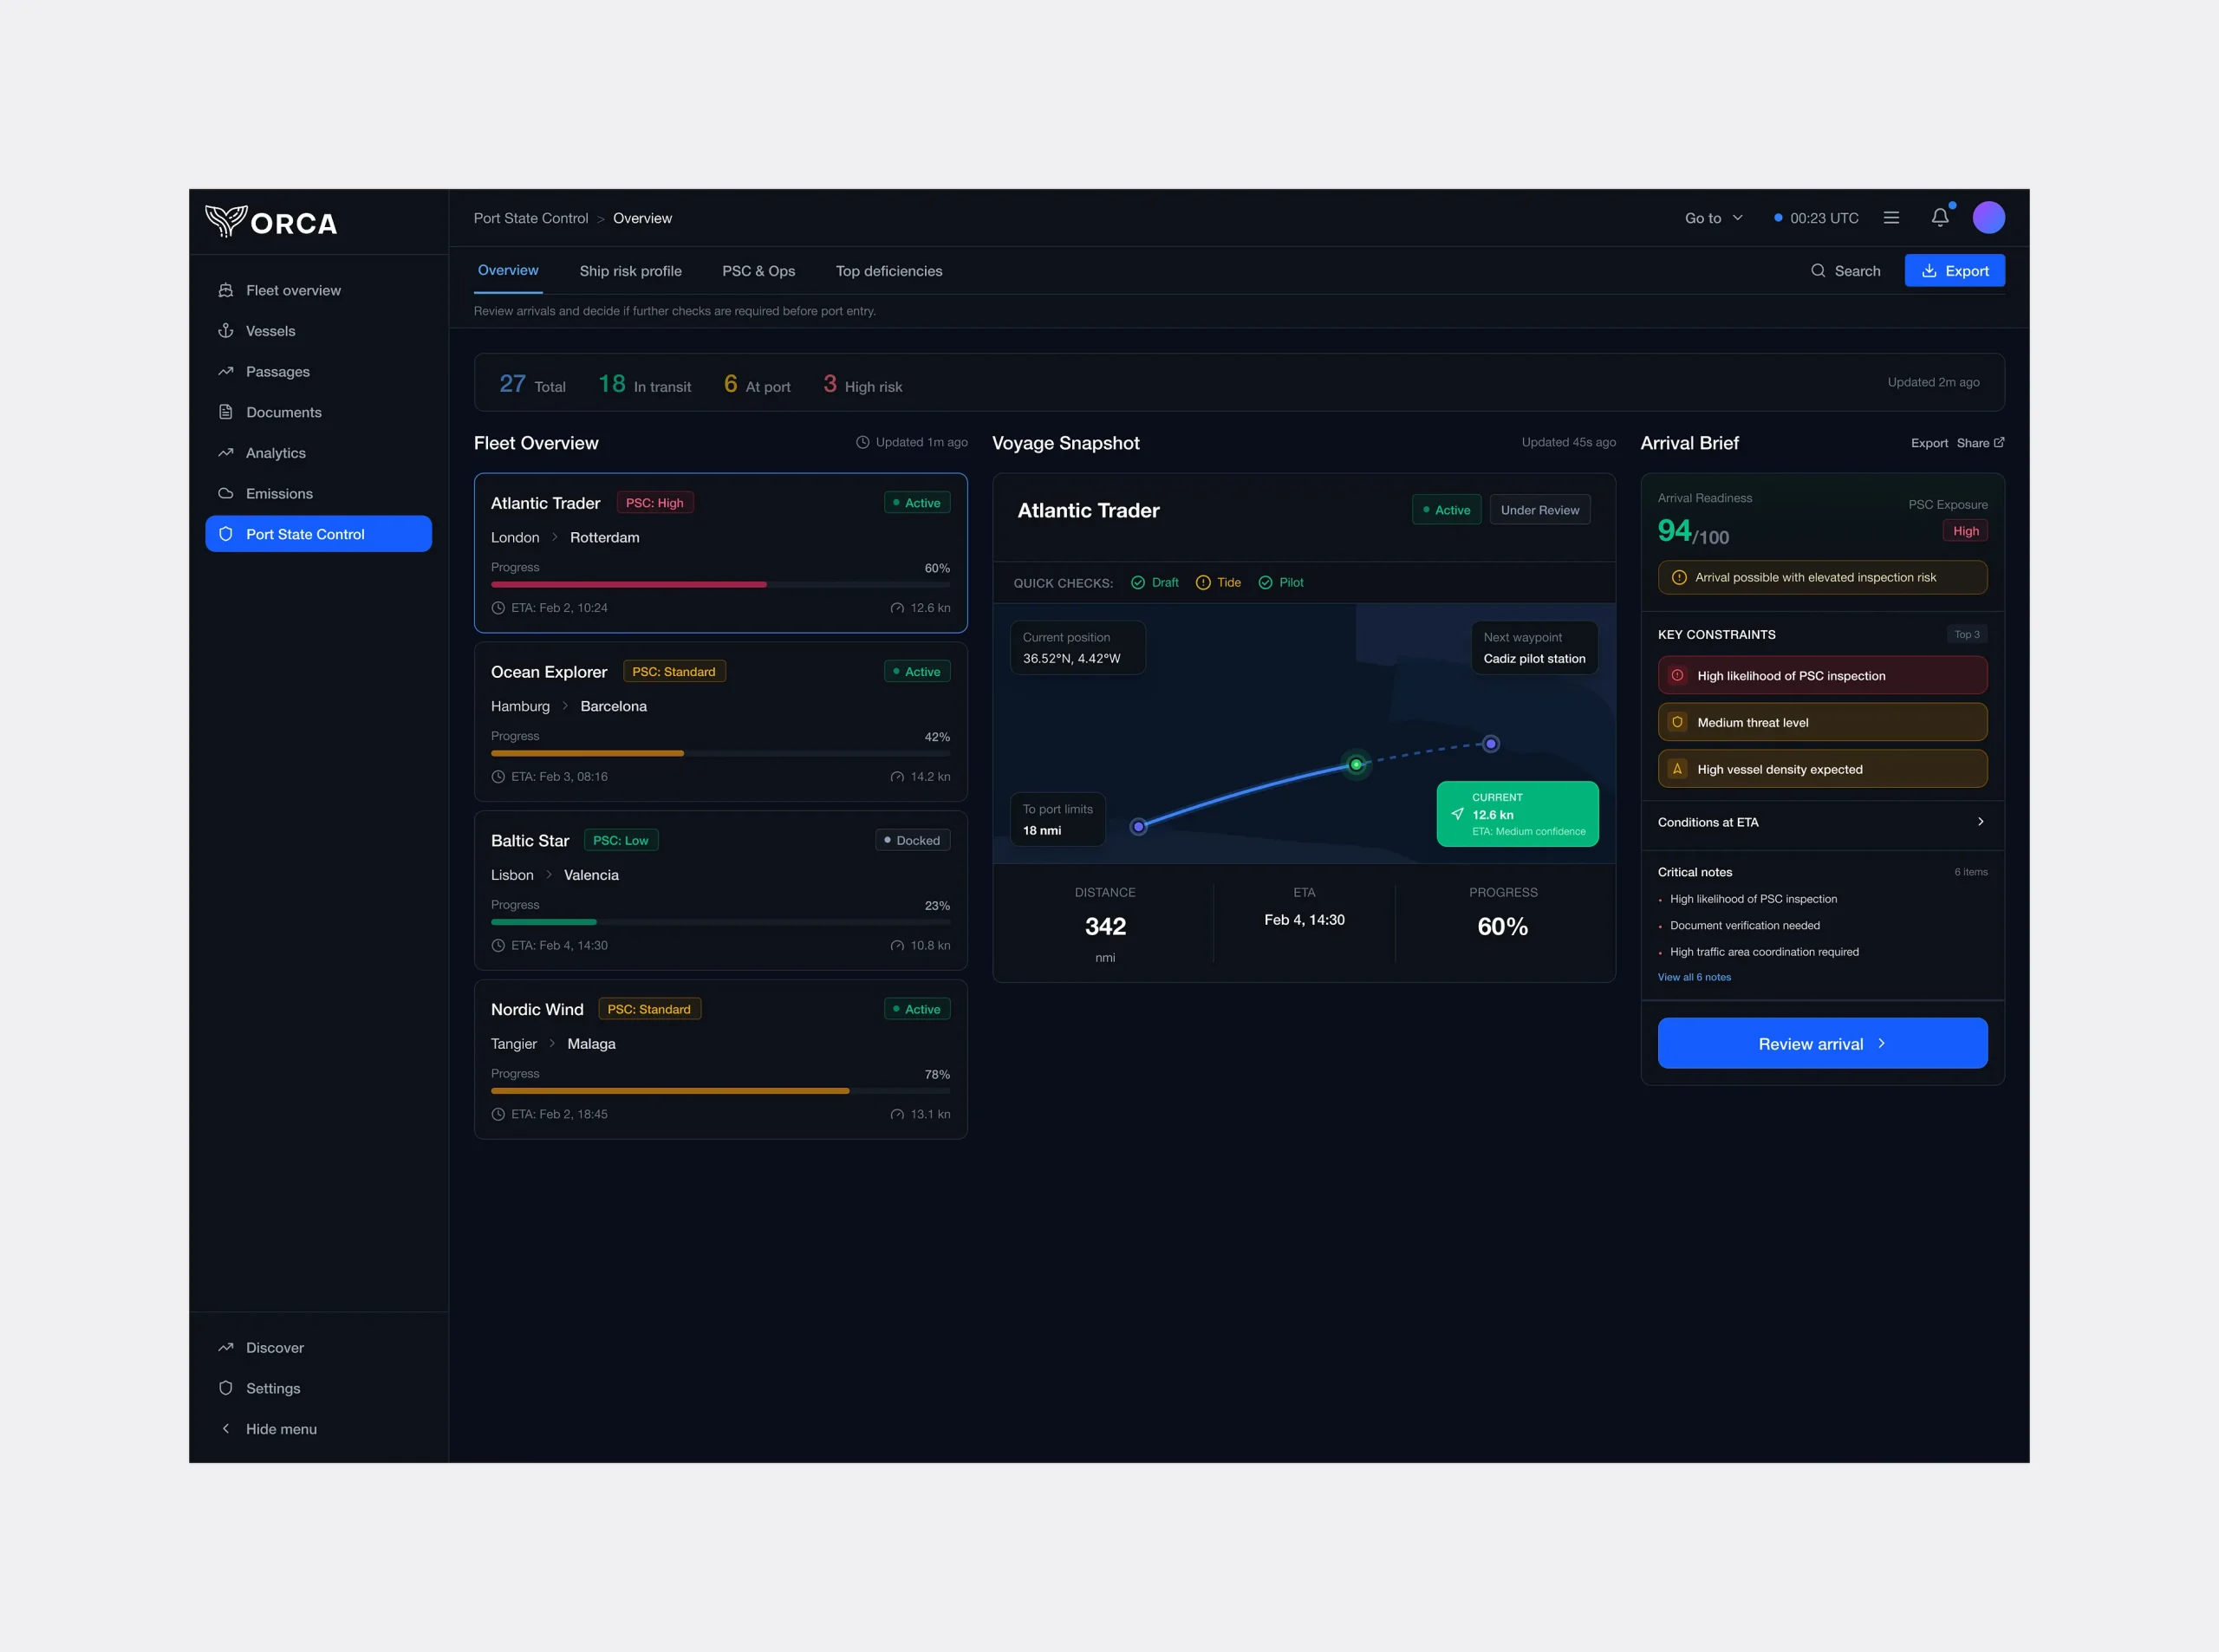Open the hamburger menu icon in header

1891,217
